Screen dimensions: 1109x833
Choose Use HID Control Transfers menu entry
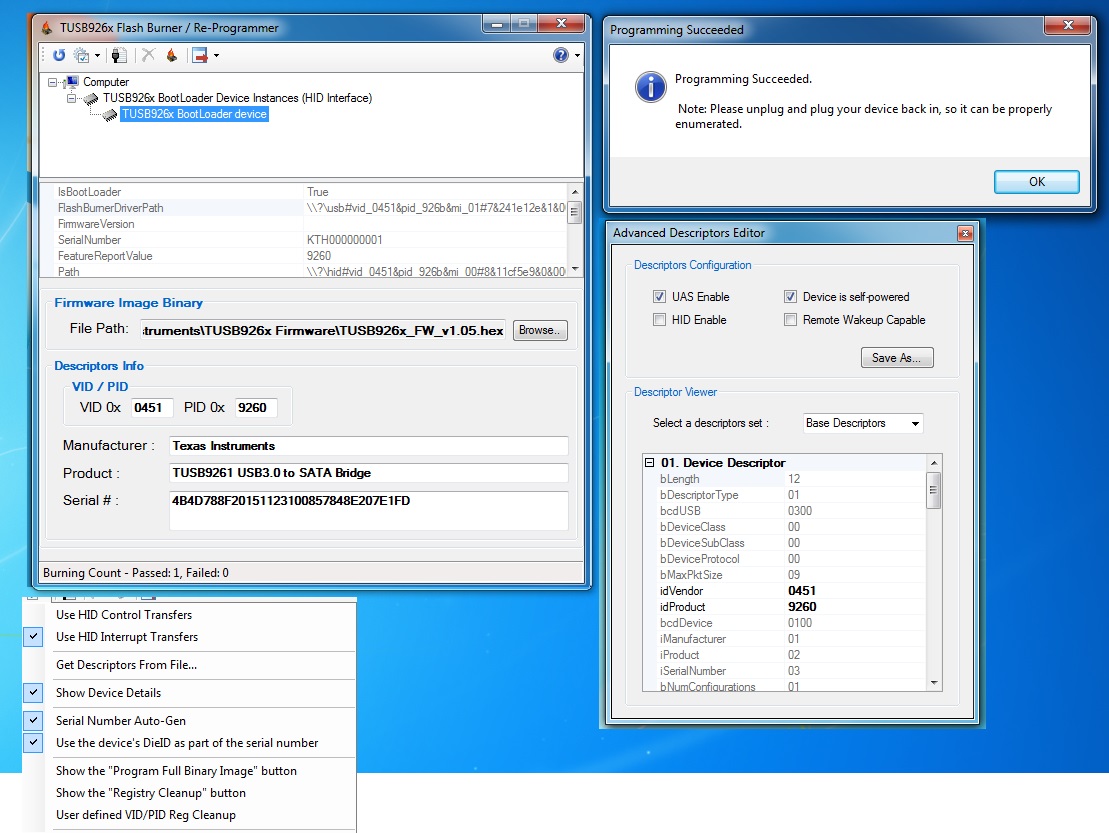point(124,614)
